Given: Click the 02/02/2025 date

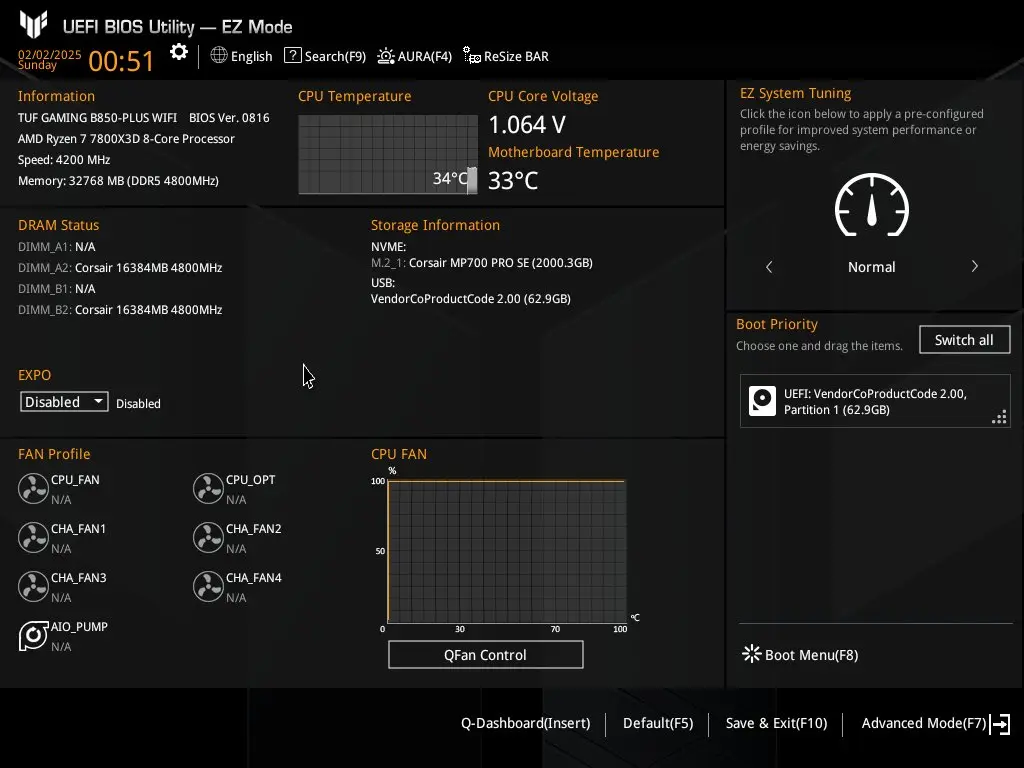Looking at the screenshot, I should coord(50,54).
